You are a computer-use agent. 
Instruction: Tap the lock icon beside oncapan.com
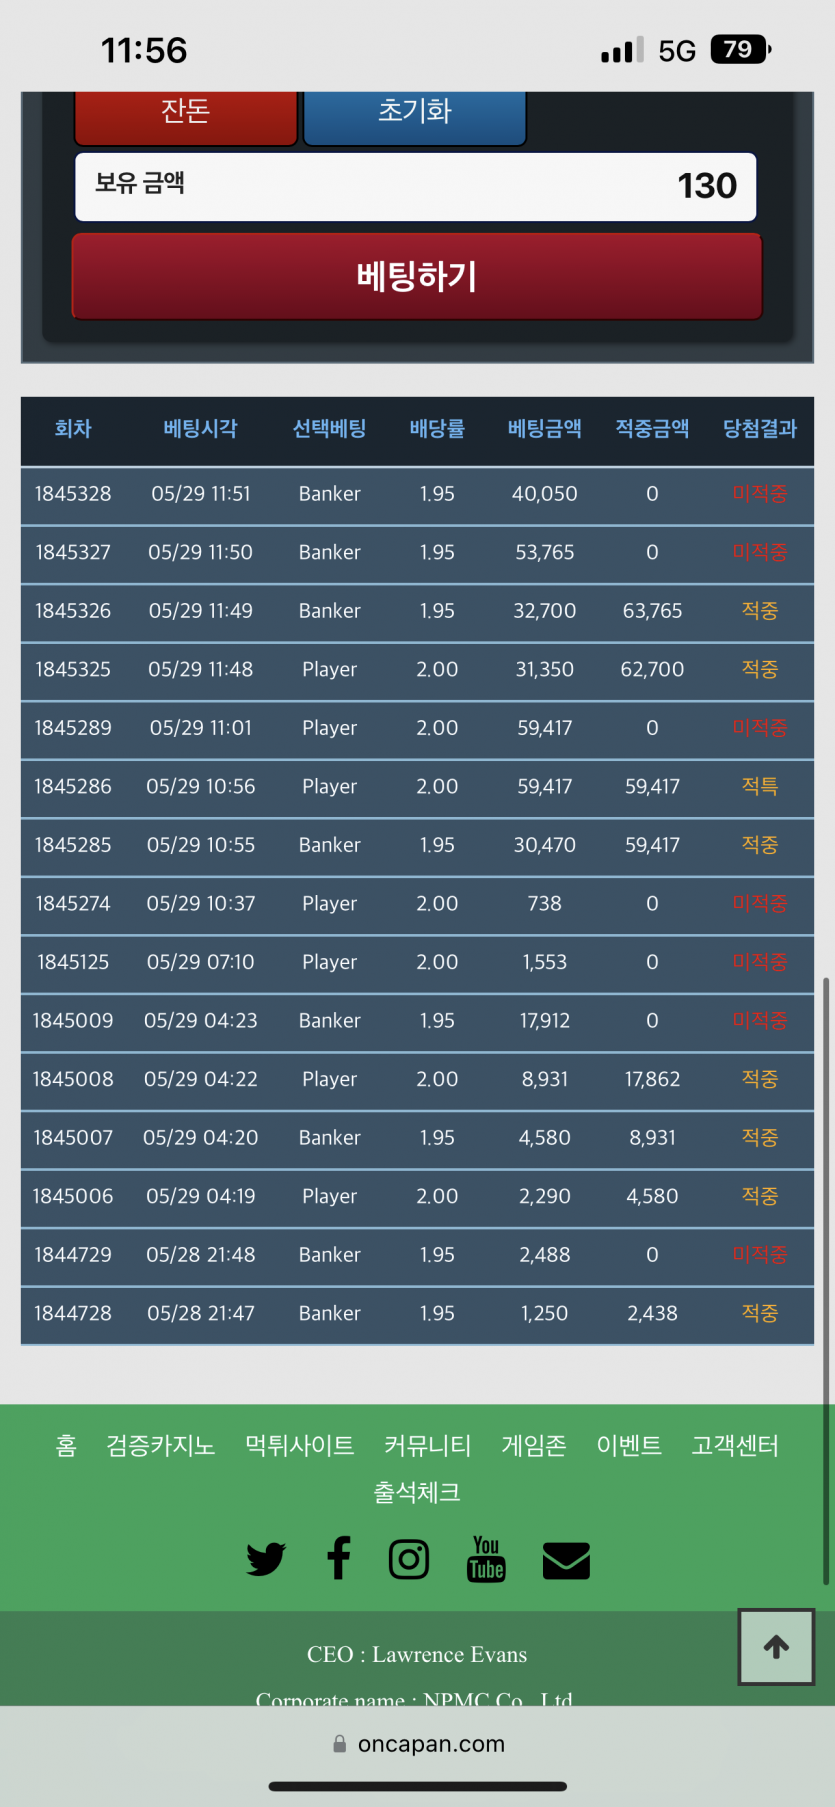click(x=340, y=1744)
